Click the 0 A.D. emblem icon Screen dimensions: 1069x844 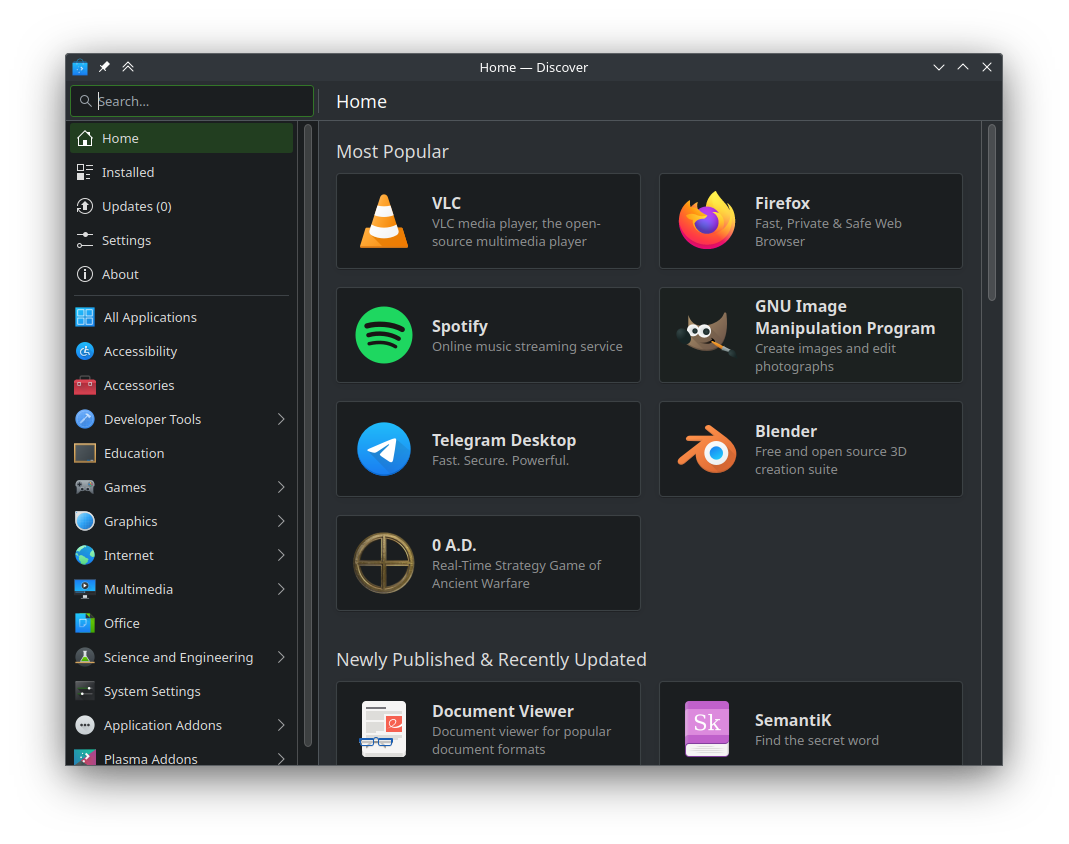[x=384, y=563]
